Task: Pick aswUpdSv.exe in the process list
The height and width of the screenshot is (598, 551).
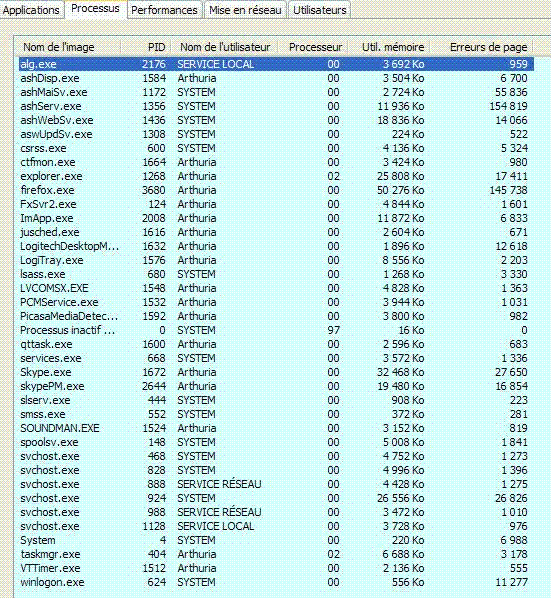Action: (x=276, y=134)
